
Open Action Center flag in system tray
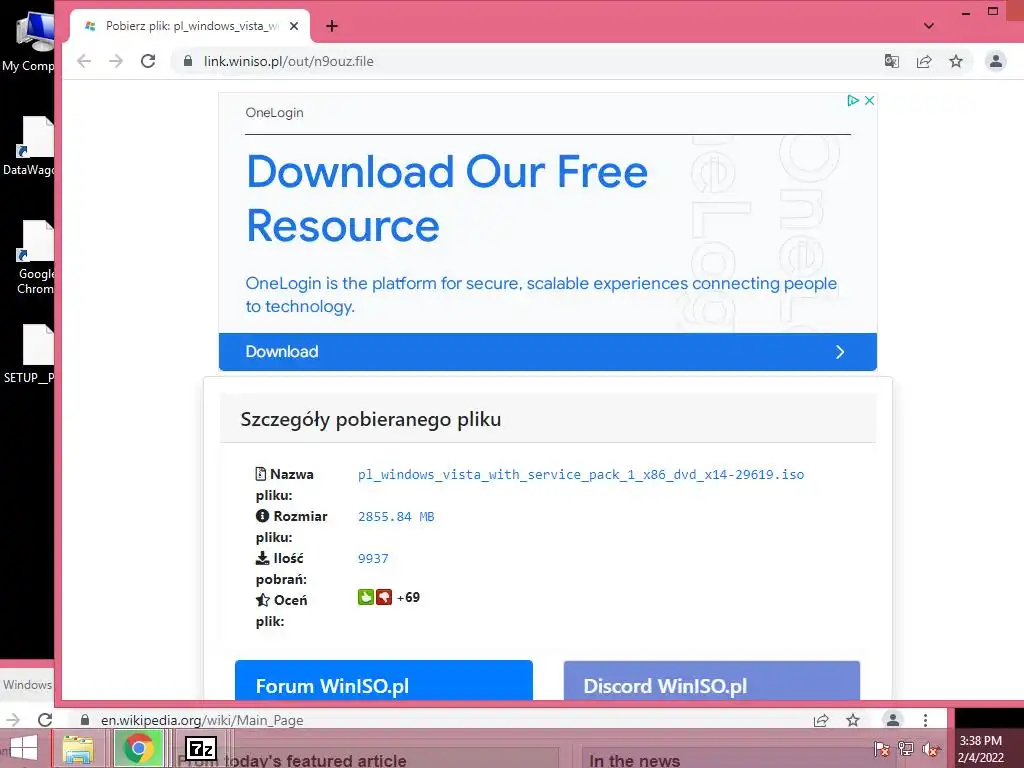click(x=881, y=749)
